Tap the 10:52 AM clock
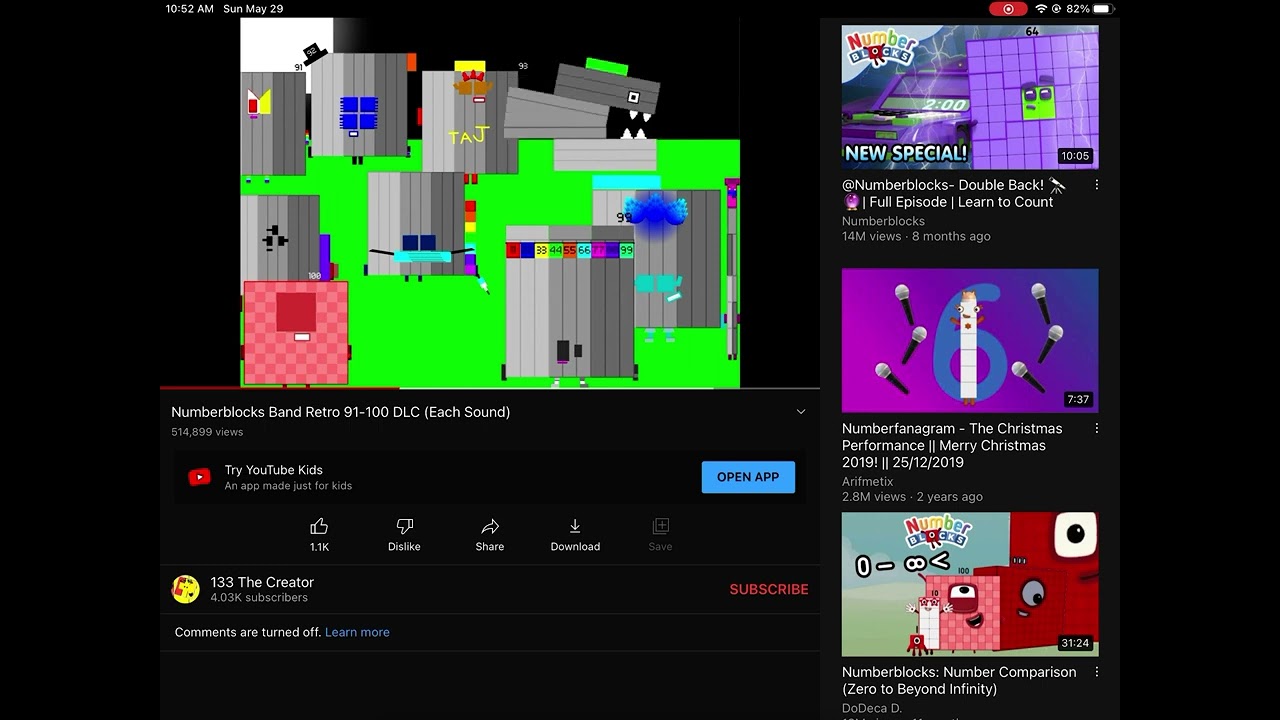 coord(189,9)
